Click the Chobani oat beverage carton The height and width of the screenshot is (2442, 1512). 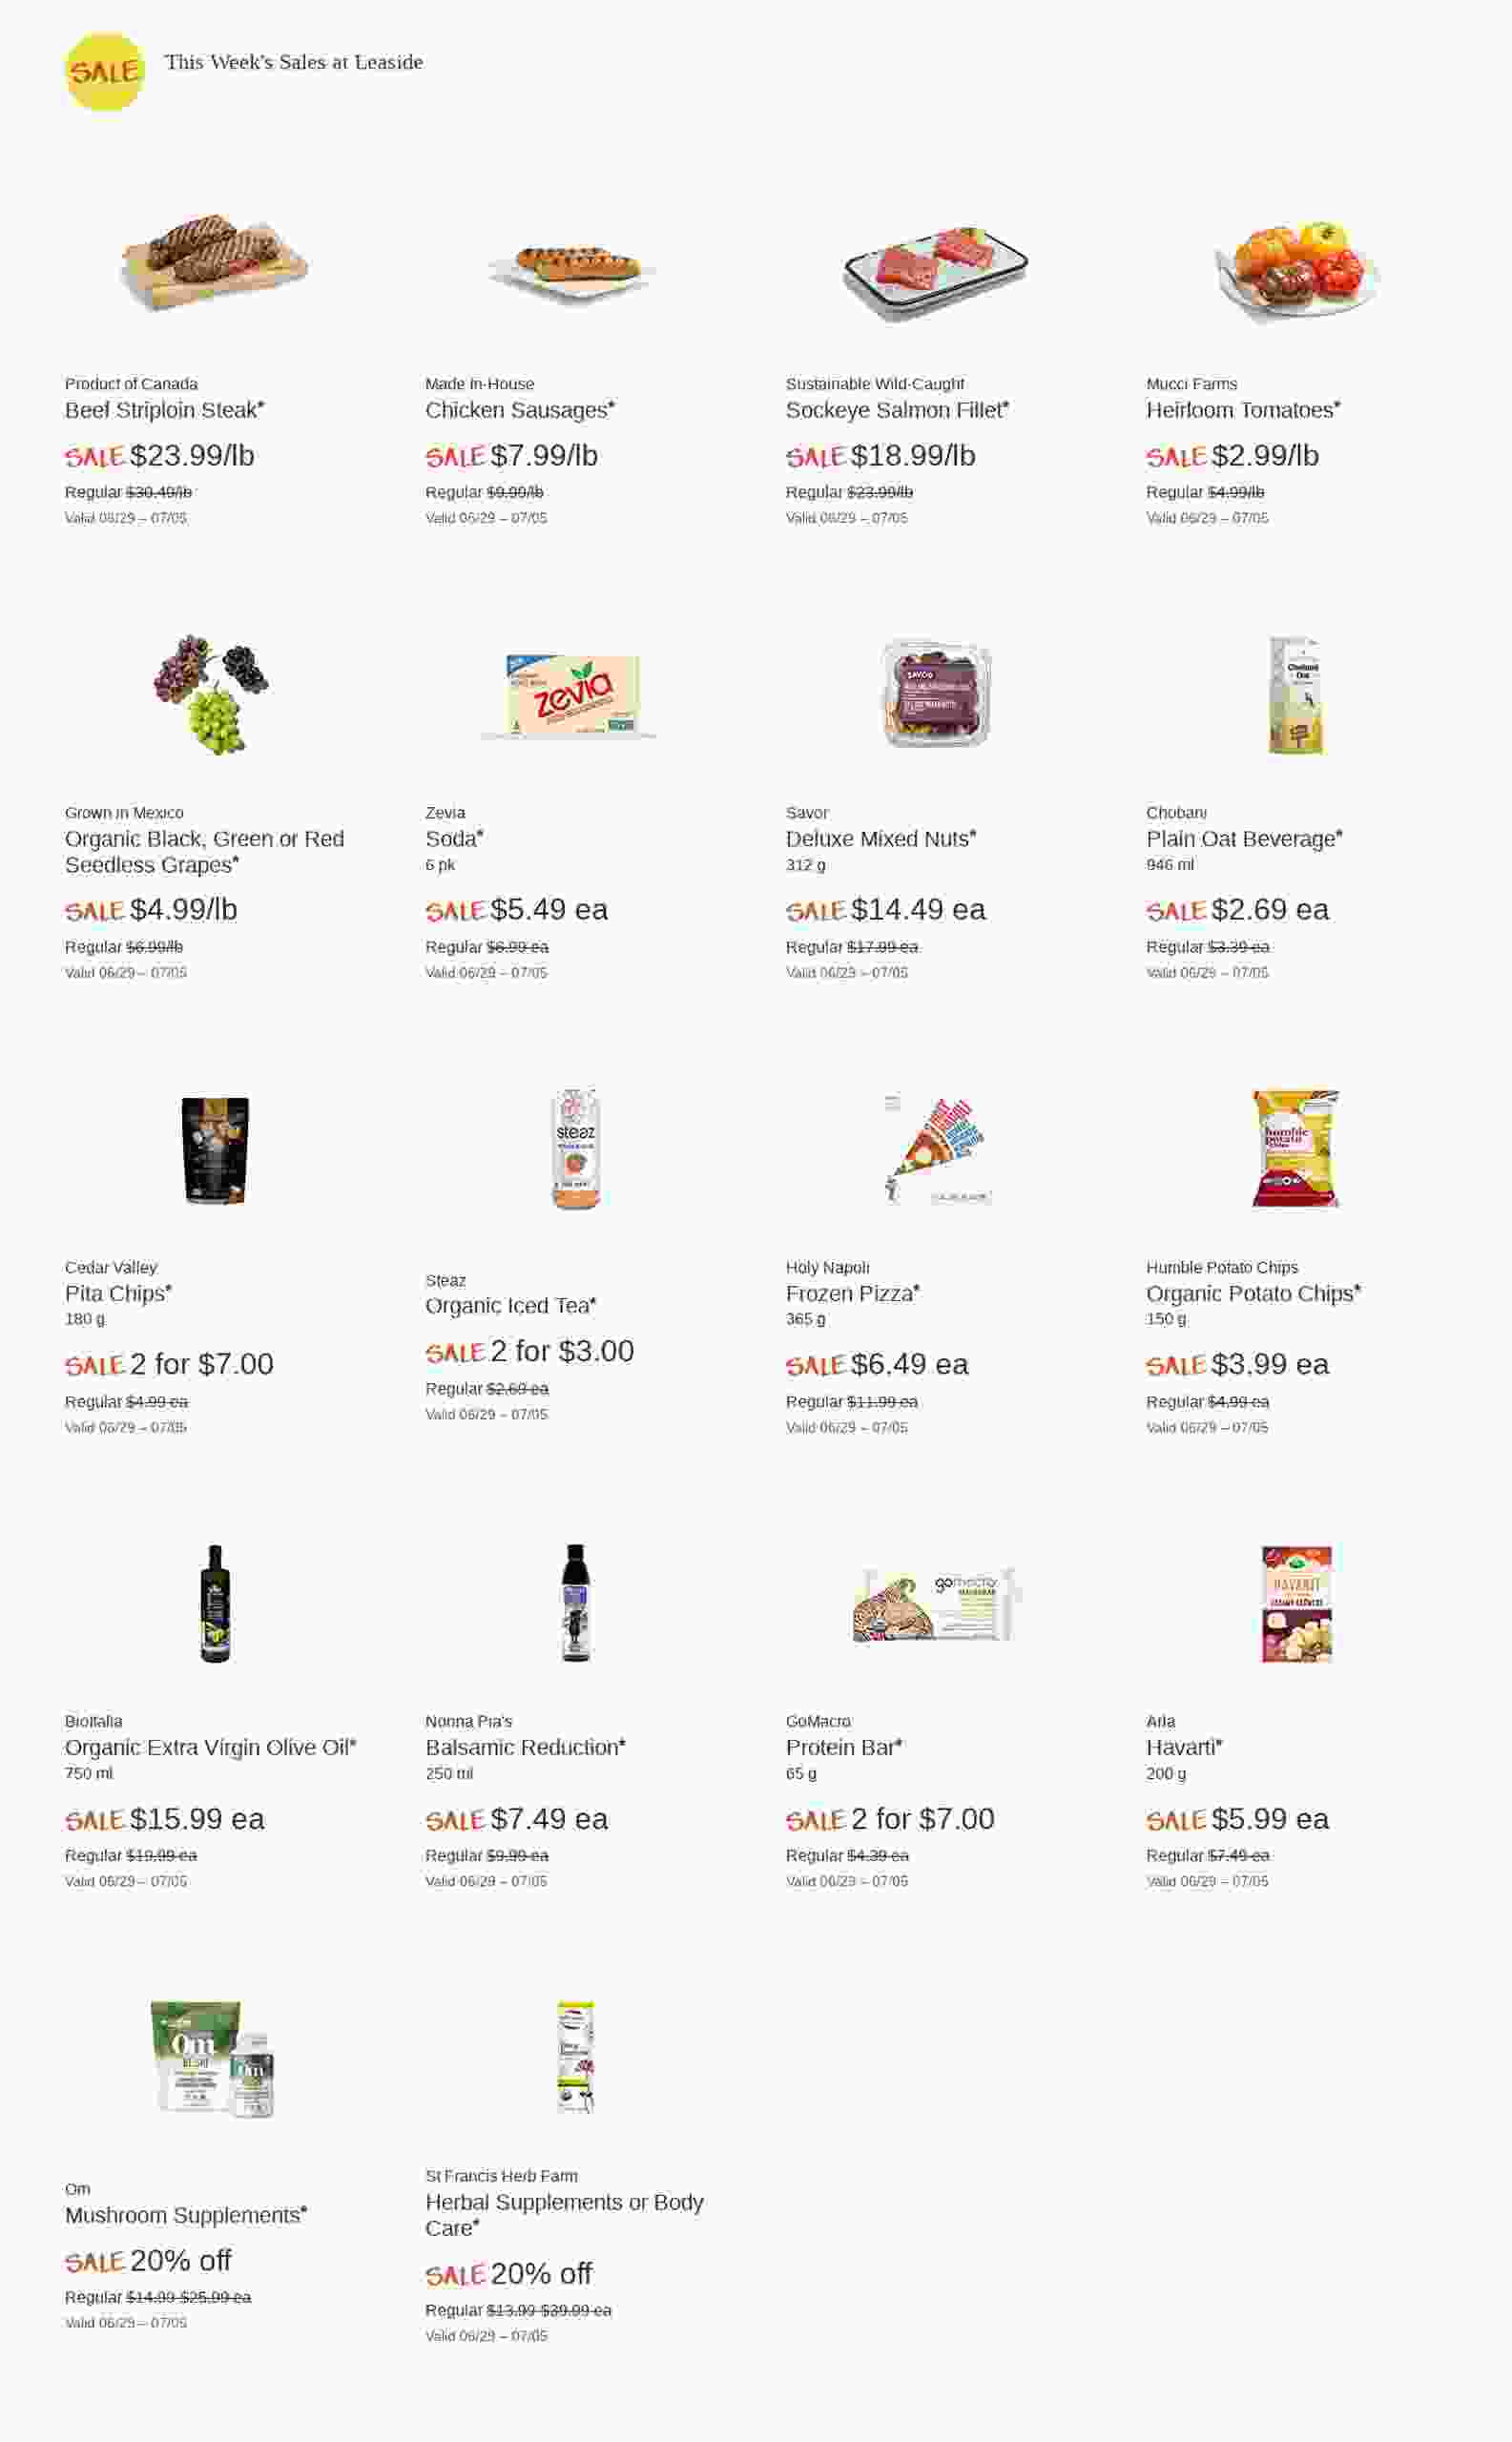(x=1296, y=695)
